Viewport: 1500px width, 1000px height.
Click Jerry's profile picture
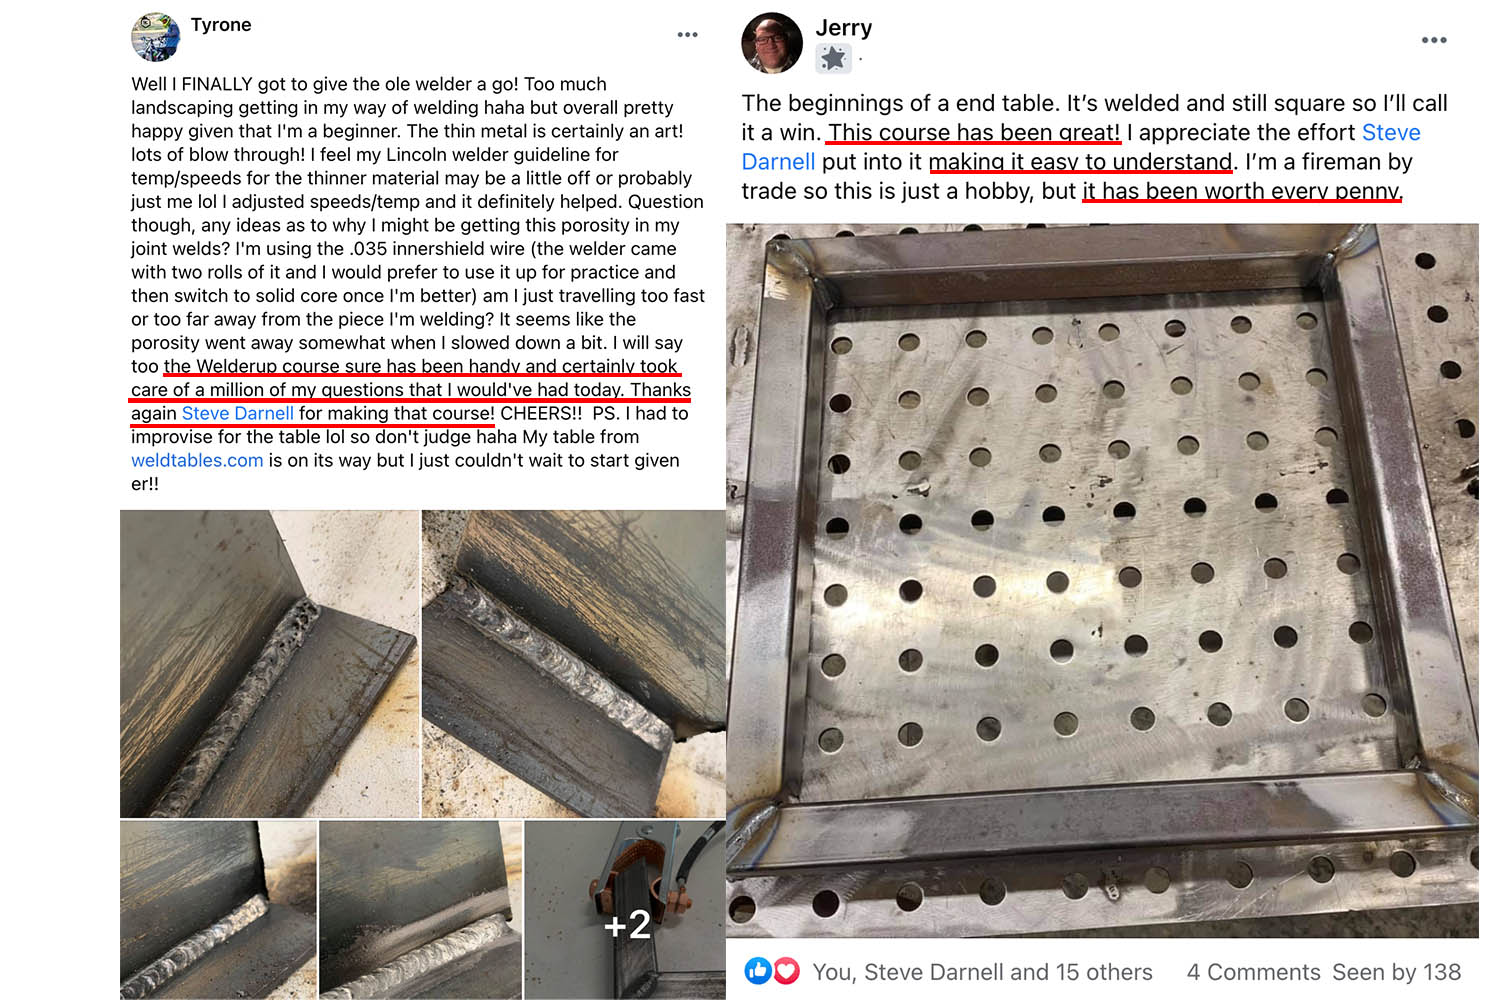(772, 43)
